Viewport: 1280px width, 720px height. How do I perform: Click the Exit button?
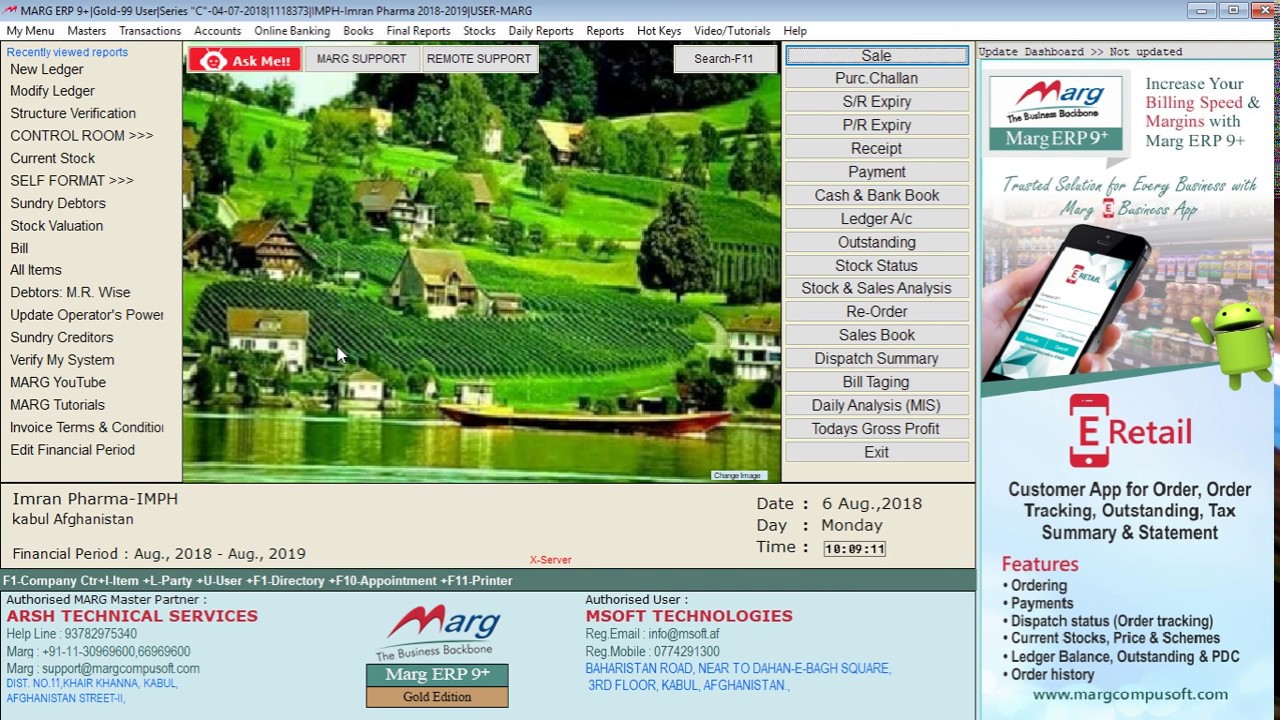[877, 452]
